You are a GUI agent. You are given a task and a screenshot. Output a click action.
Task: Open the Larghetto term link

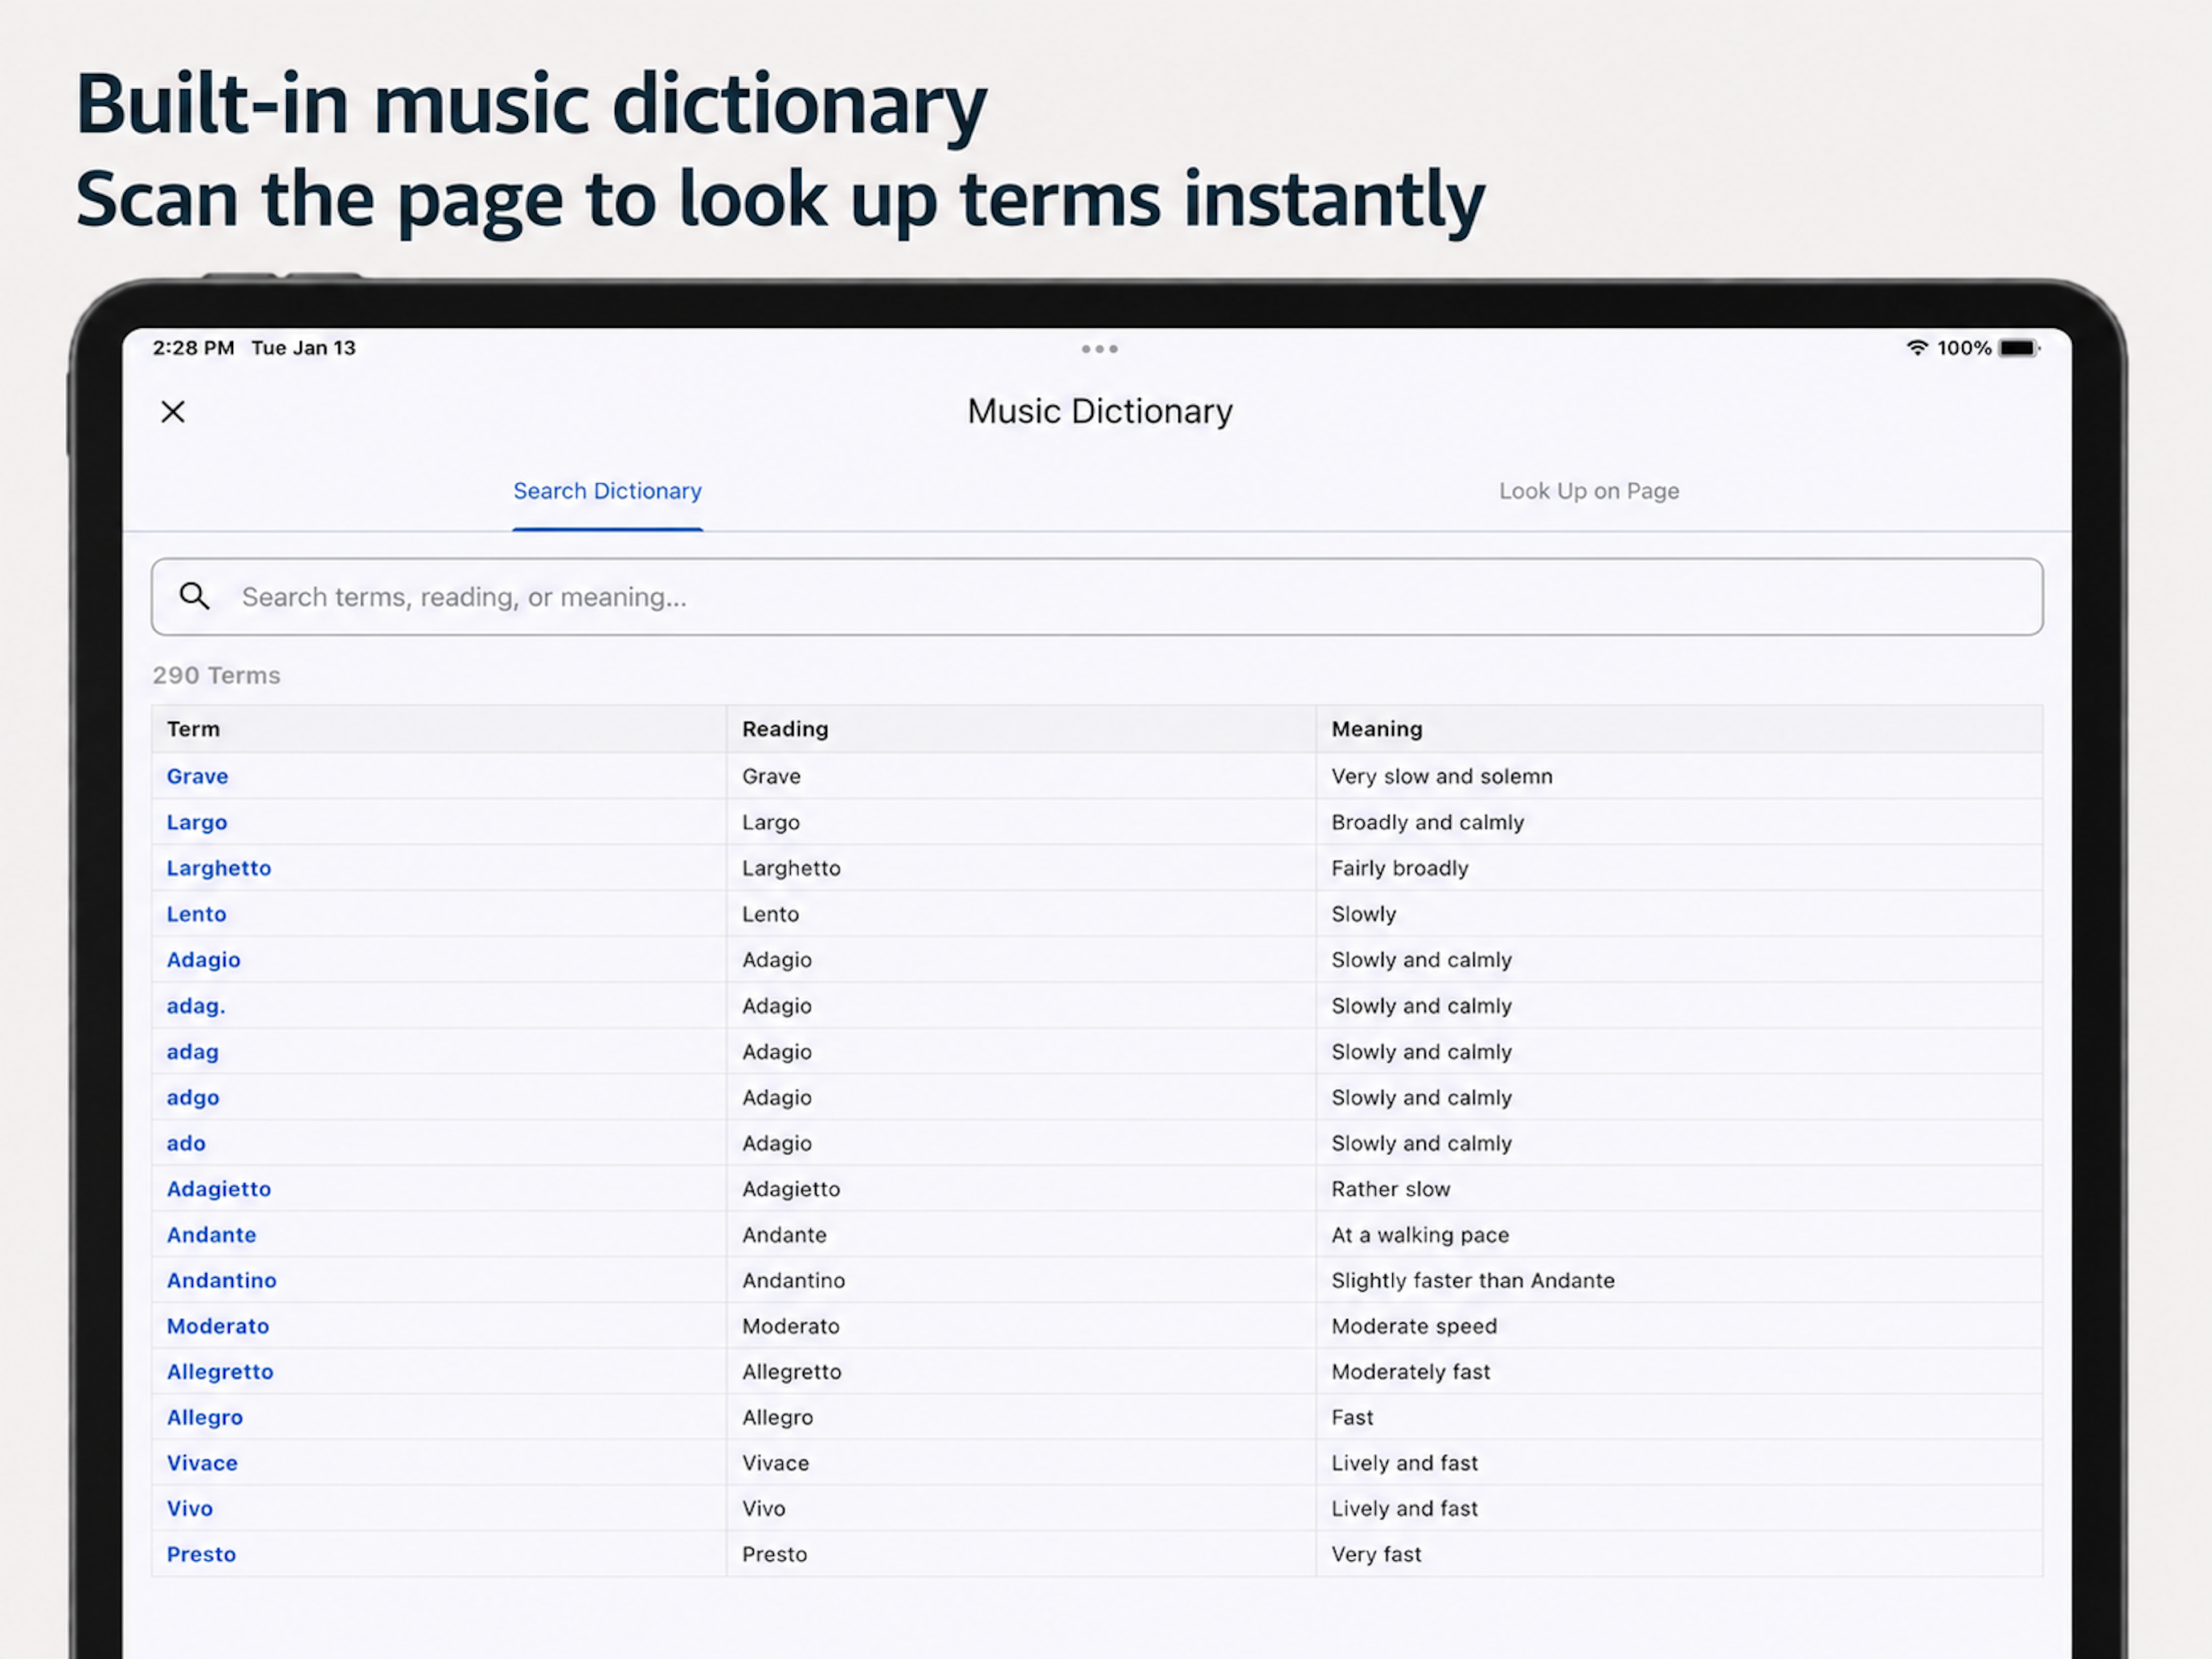[219, 868]
